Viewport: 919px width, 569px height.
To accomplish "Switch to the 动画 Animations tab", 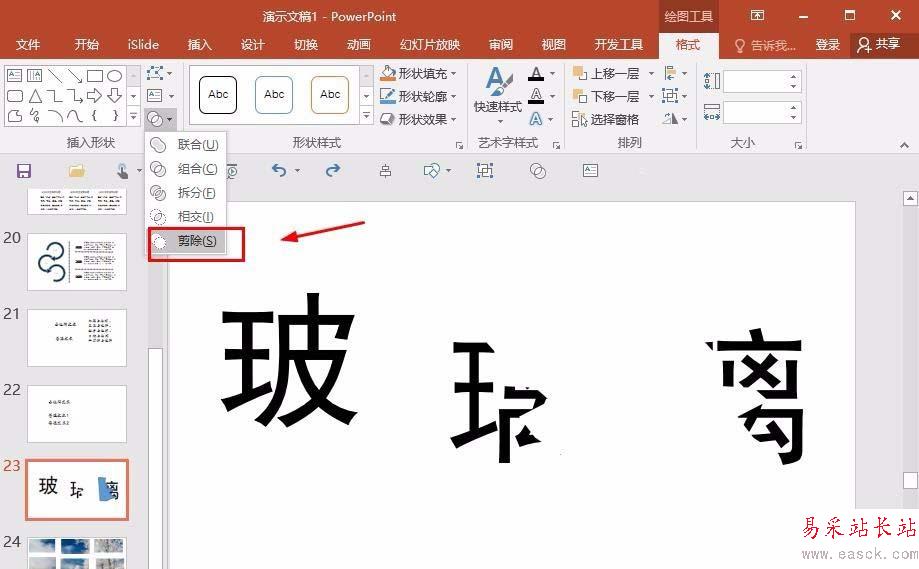I will pos(359,45).
